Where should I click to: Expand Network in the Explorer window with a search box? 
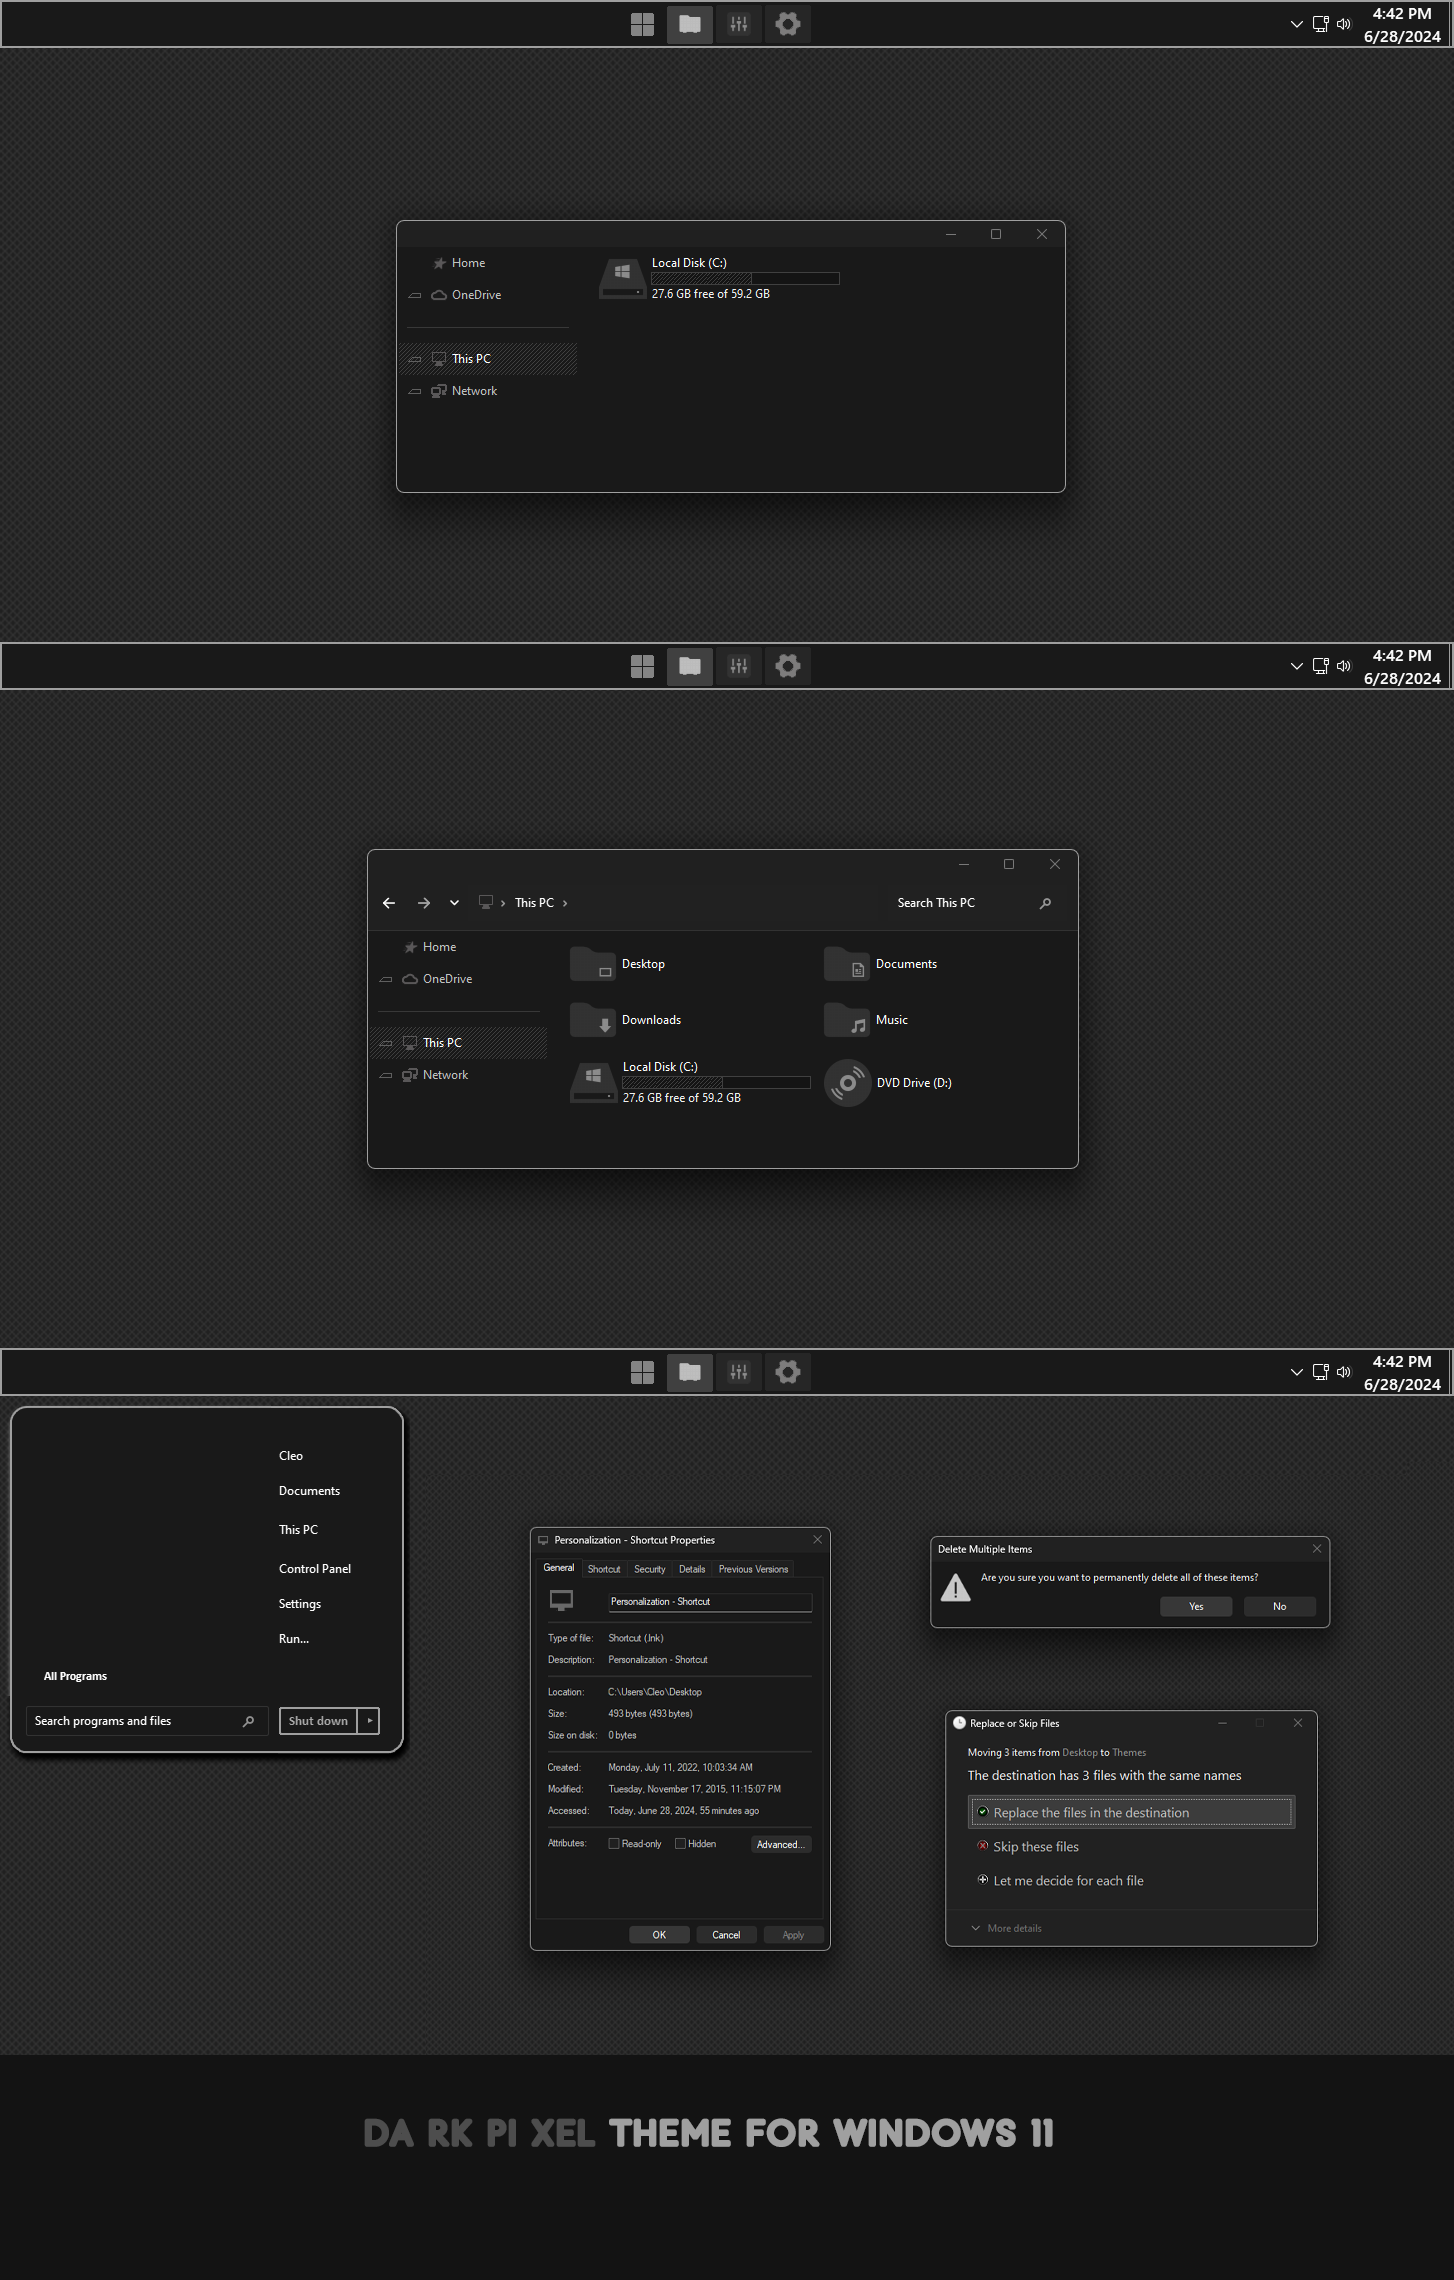tap(386, 1076)
